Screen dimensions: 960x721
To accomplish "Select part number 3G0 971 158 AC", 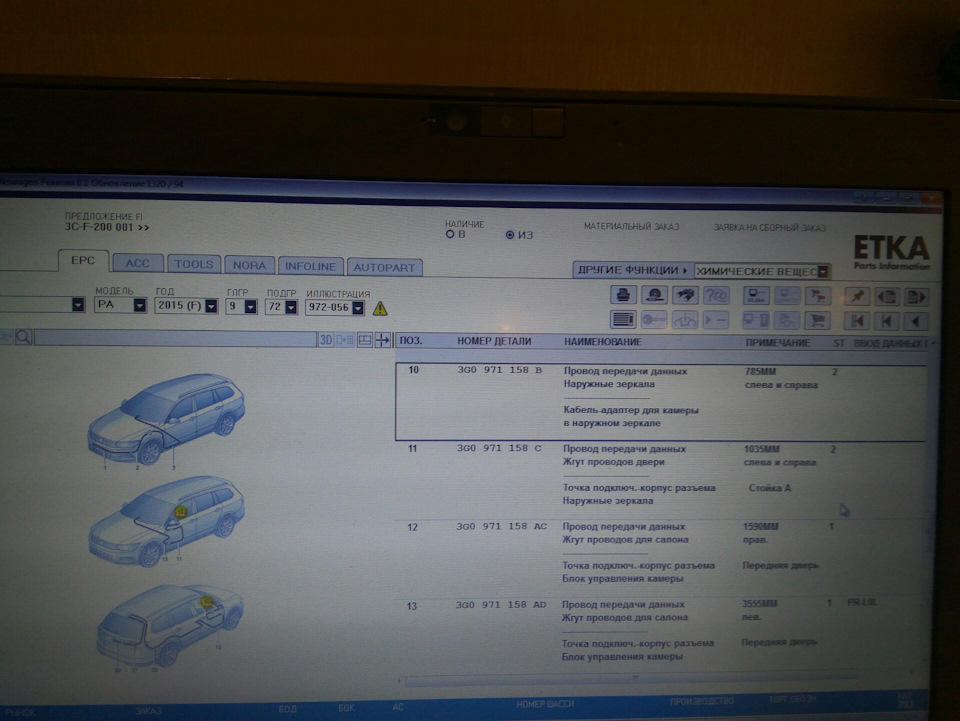I will point(501,526).
